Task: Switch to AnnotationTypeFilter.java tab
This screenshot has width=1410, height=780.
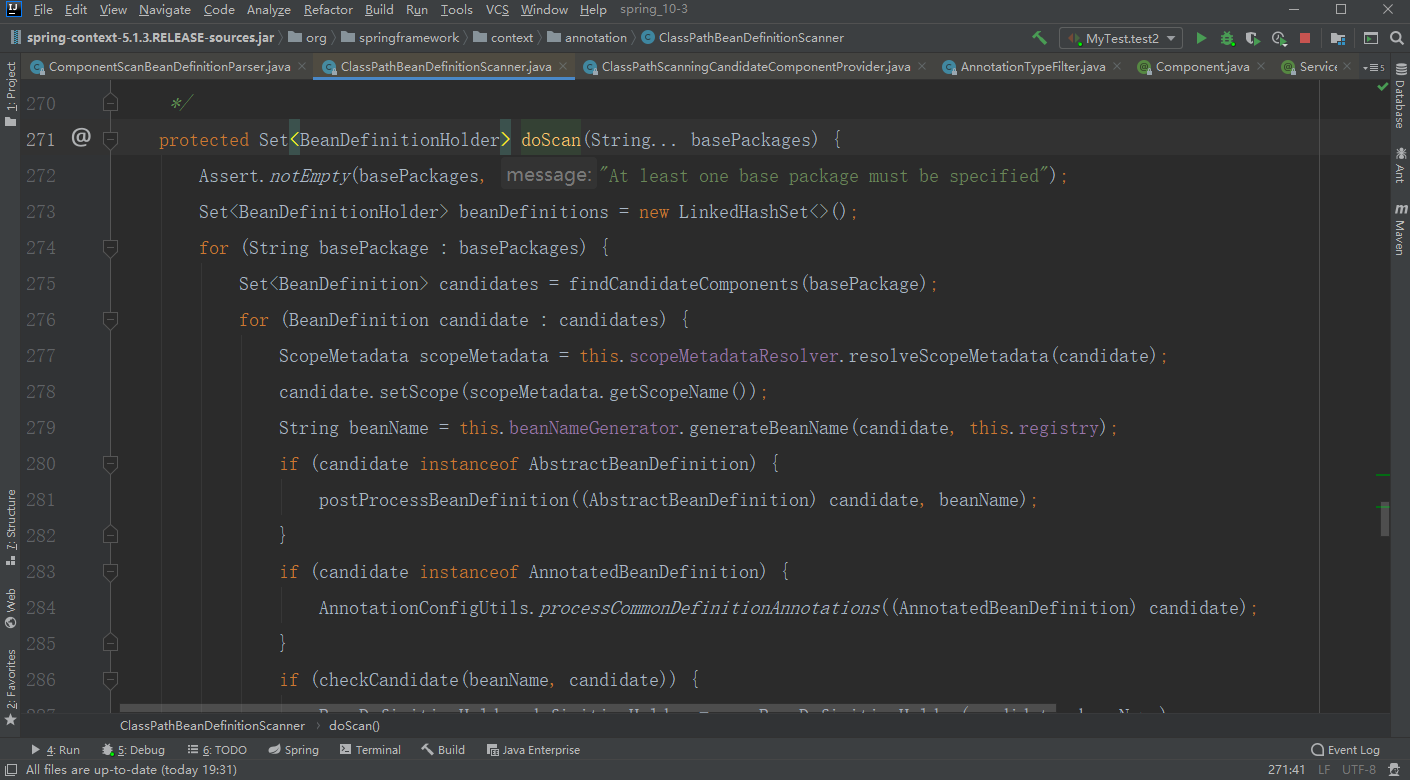Action: (1033, 67)
